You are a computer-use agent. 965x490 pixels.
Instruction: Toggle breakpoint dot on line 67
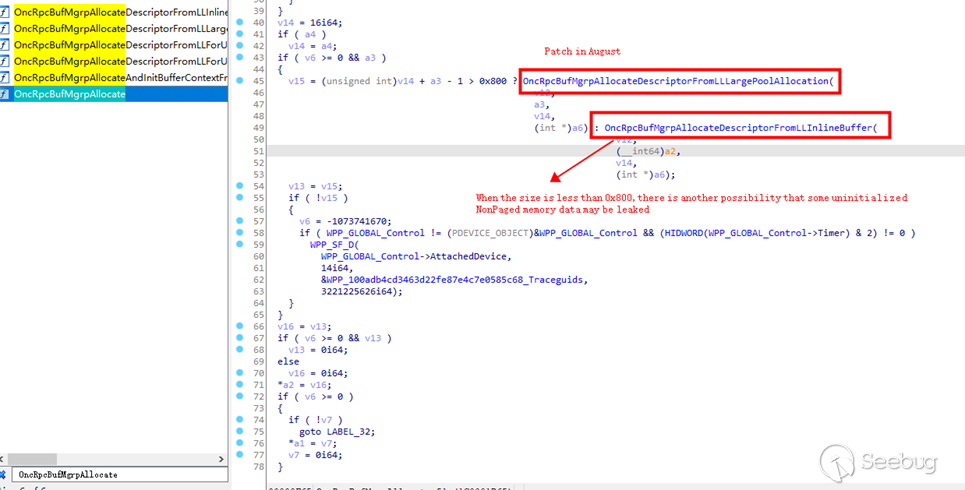(239, 338)
